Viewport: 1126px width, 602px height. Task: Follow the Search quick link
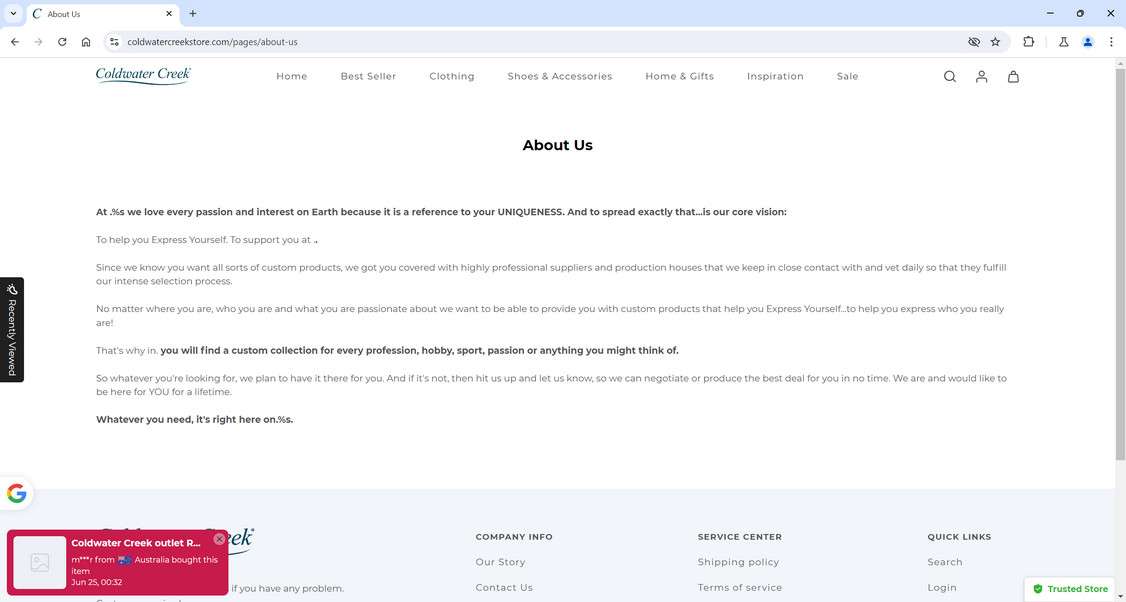(945, 562)
